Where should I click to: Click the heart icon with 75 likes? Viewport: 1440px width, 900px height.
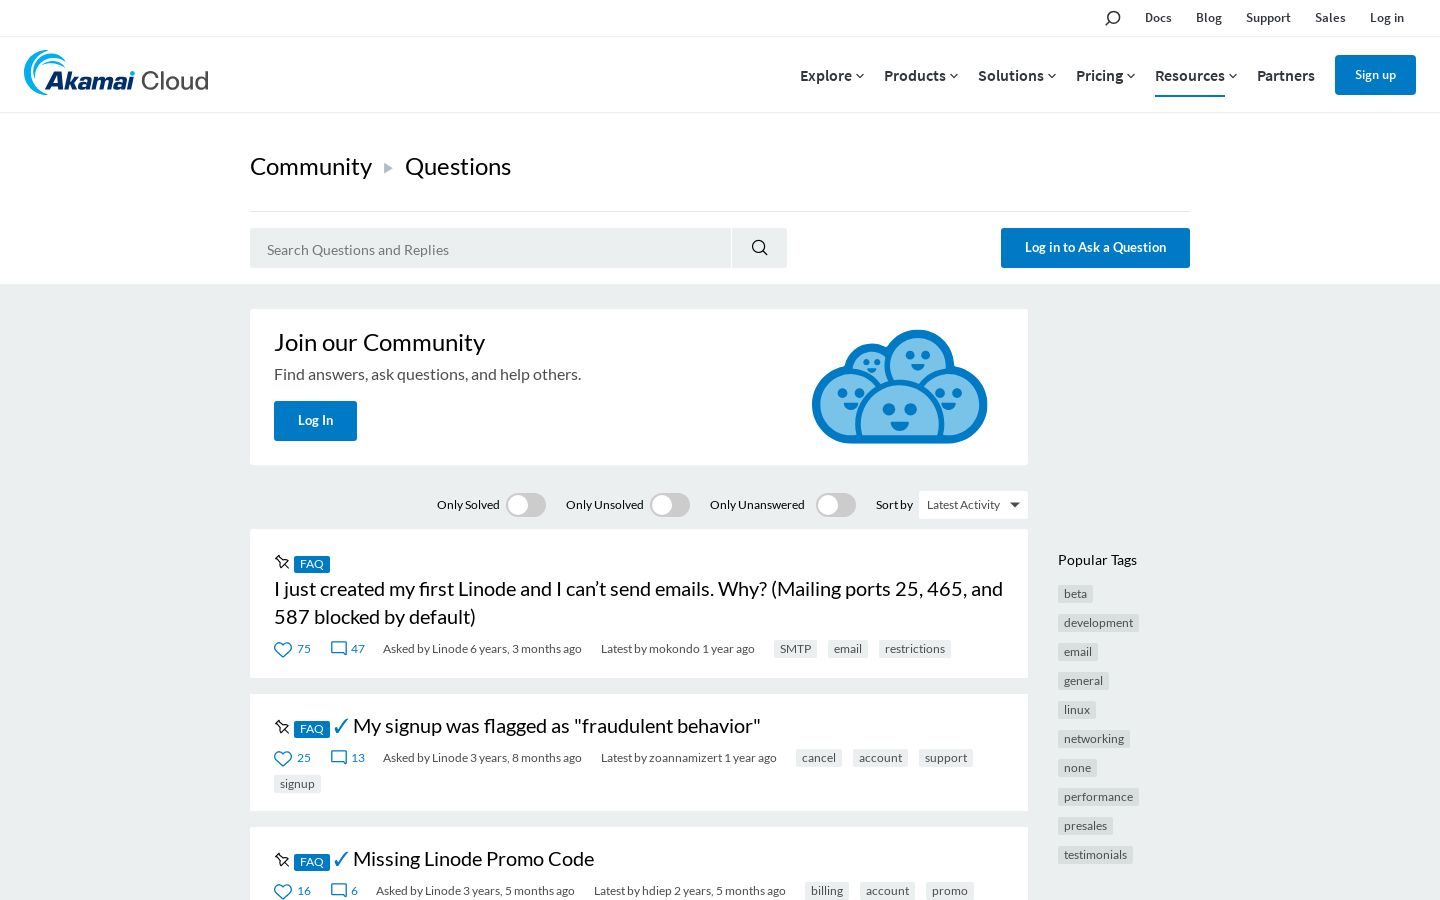pos(283,649)
